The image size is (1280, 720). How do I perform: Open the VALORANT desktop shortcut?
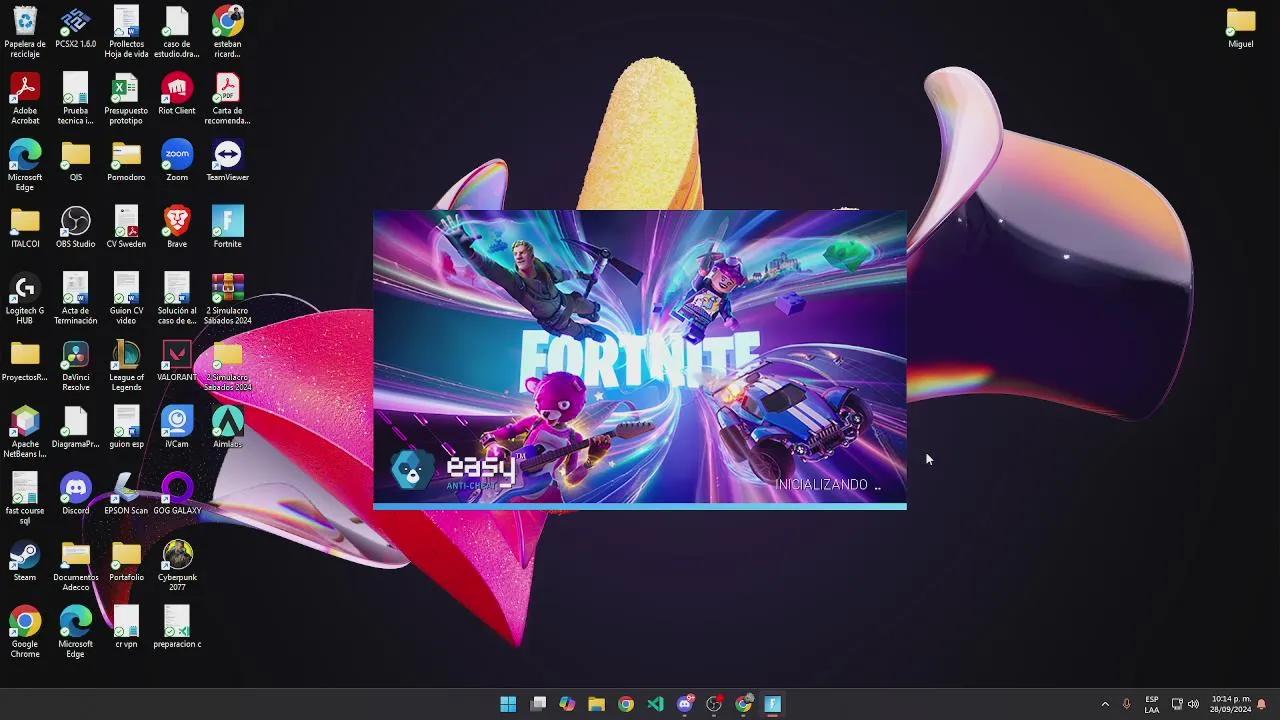pos(177,362)
